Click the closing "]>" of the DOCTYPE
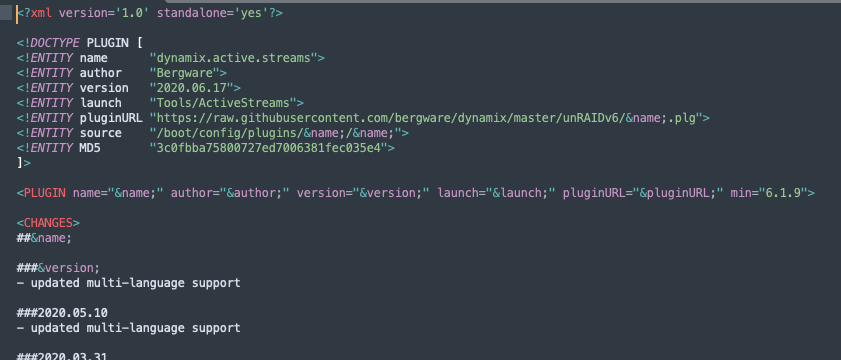Screen dimensions: 841x360 point(24,163)
